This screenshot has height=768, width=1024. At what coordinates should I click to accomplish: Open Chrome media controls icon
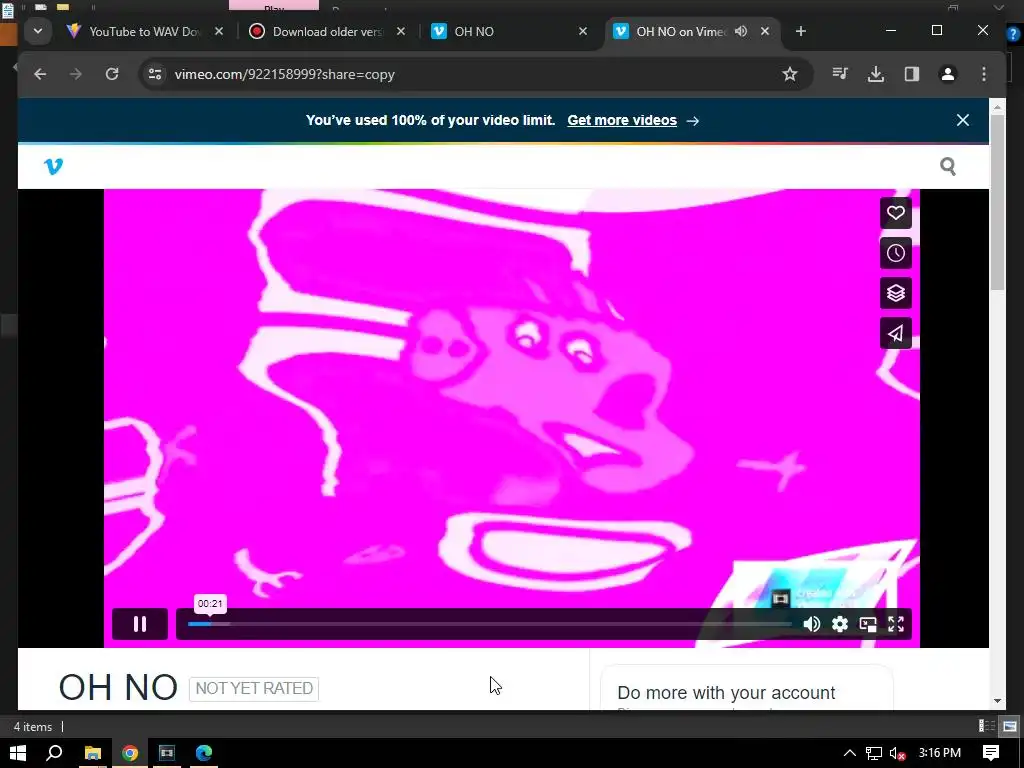pyautogui.click(x=840, y=74)
